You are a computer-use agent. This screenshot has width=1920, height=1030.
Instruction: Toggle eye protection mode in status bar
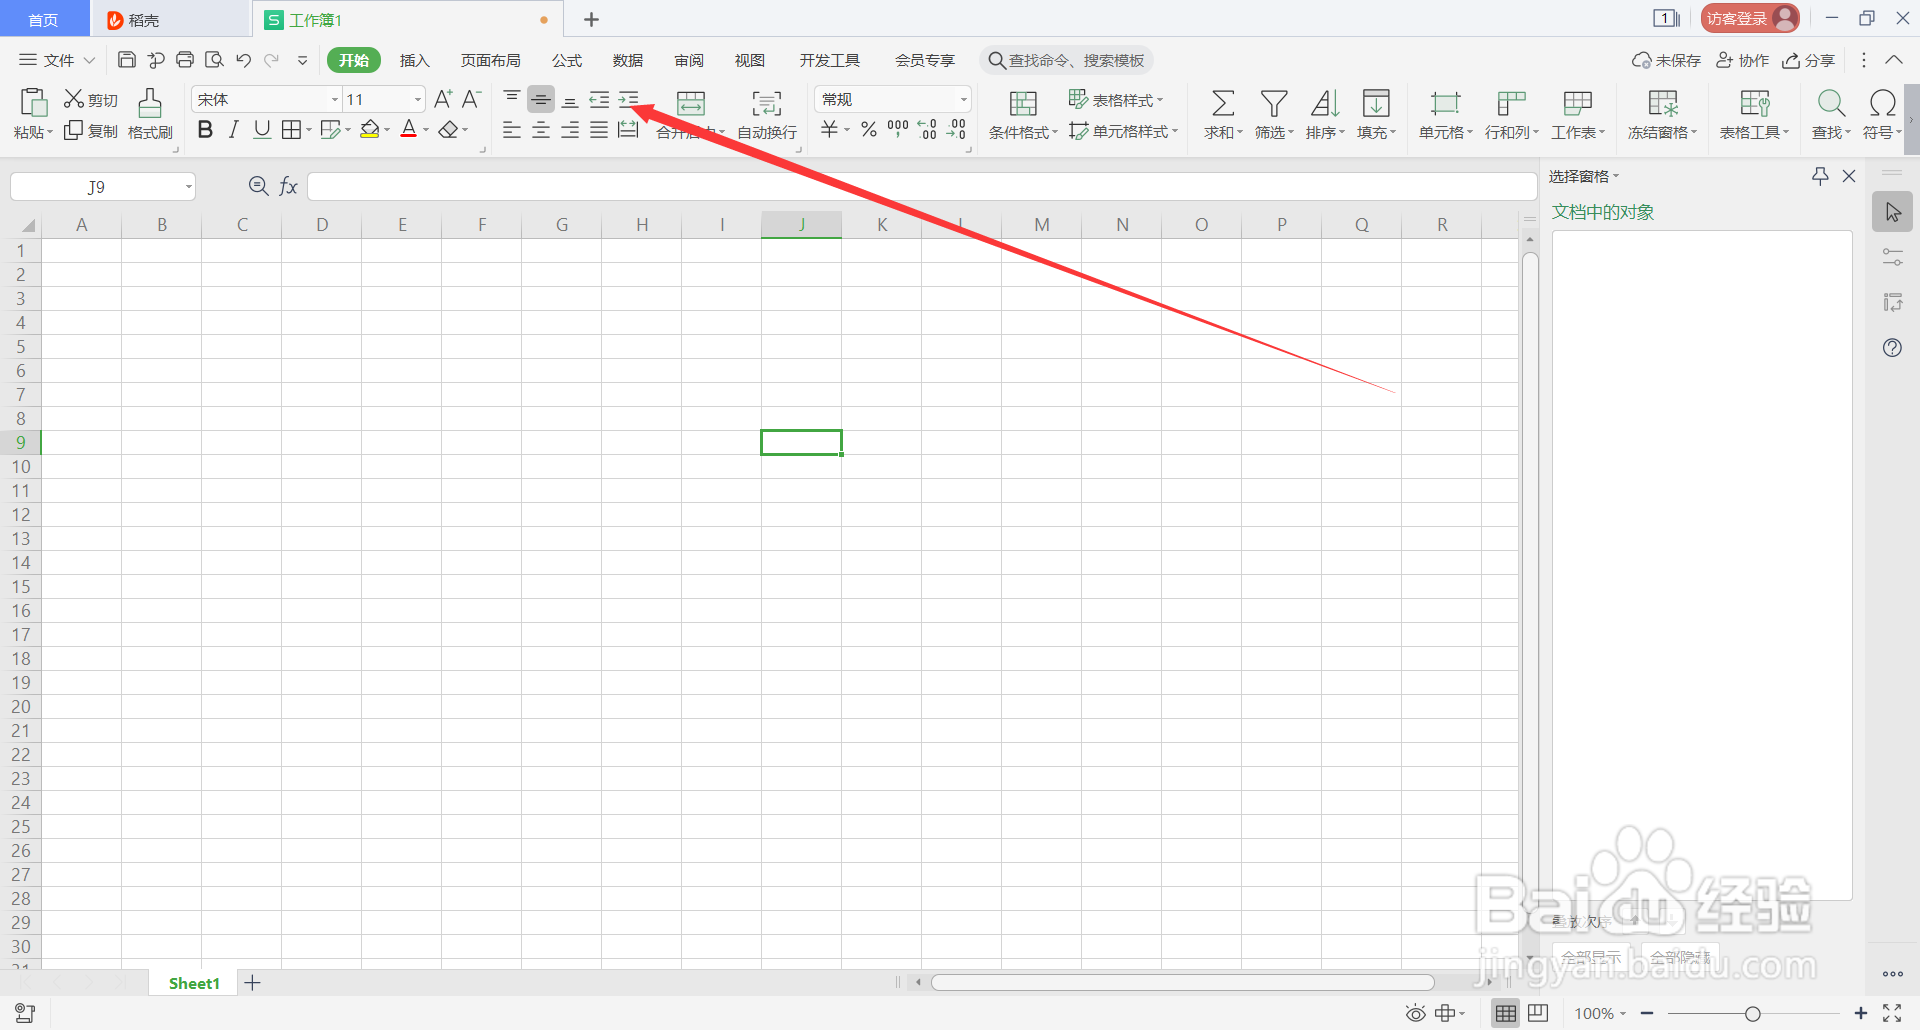[x=1415, y=1014]
